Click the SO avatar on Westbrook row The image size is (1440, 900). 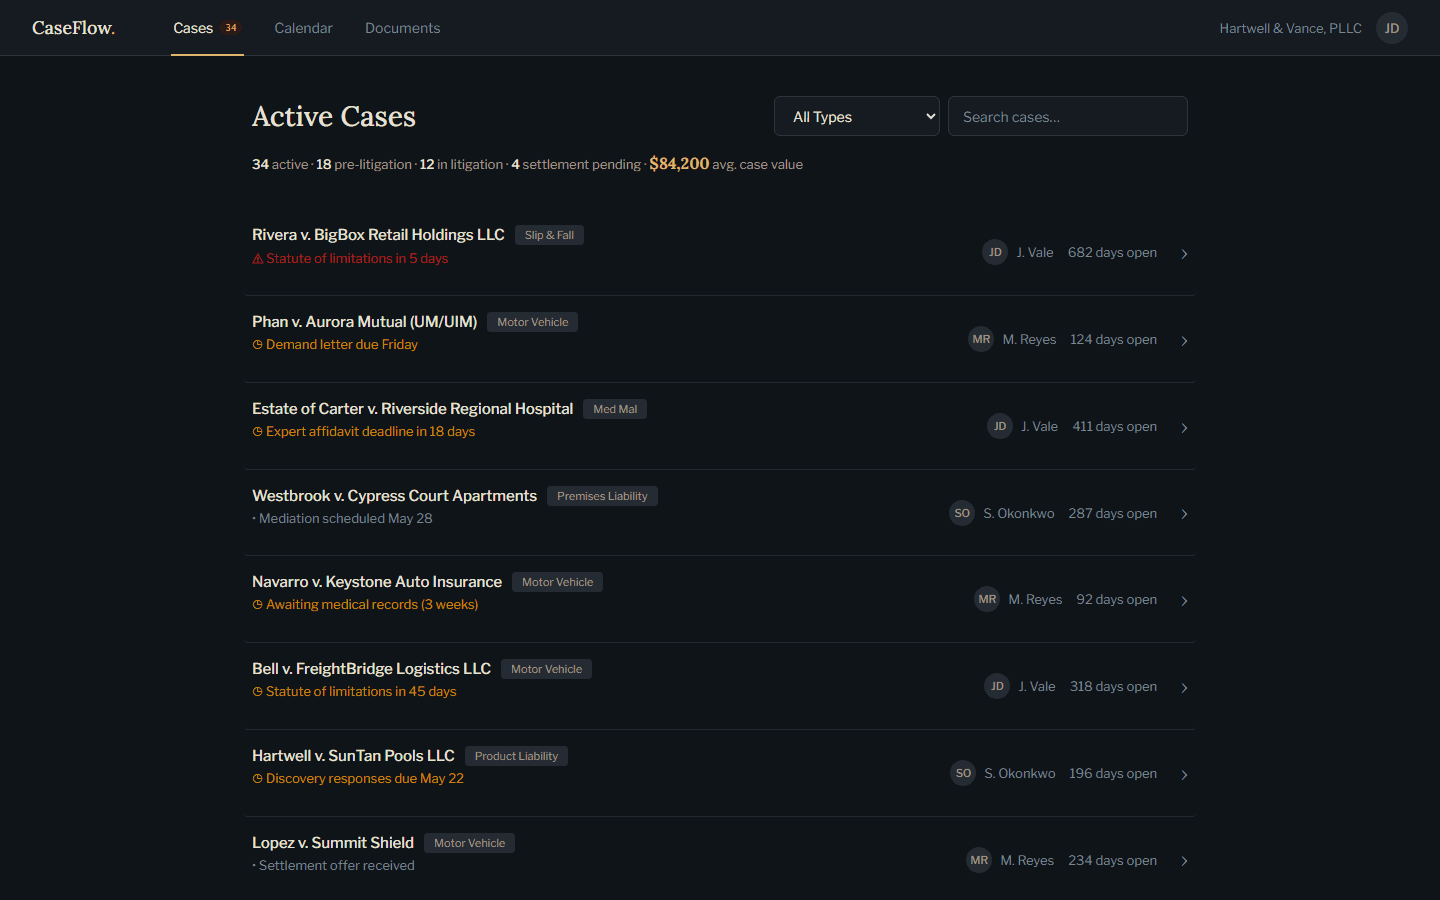(x=962, y=513)
